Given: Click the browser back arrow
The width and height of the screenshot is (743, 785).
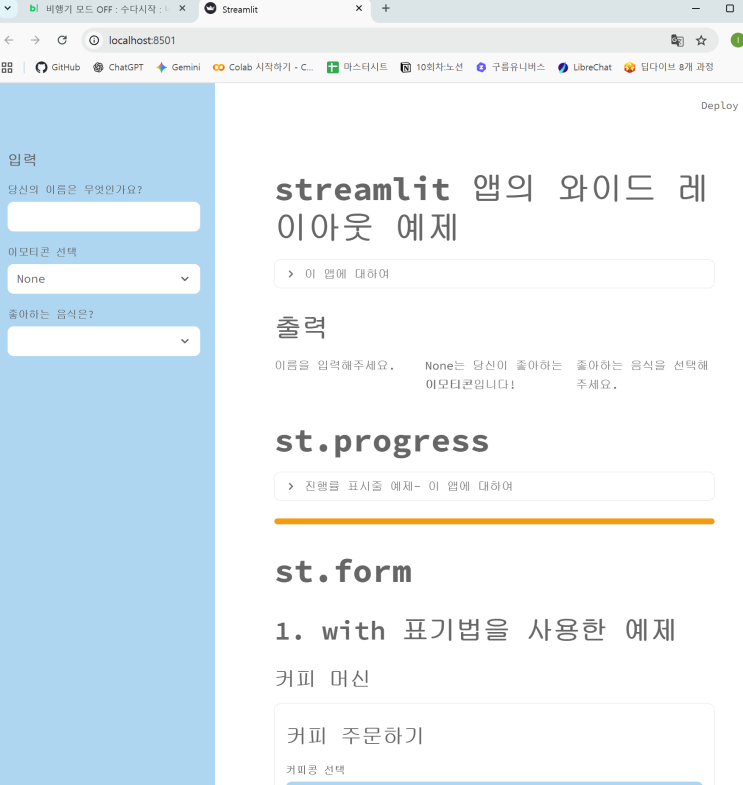Looking at the screenshot, I should pyautogui.click(x=9, y=40).
